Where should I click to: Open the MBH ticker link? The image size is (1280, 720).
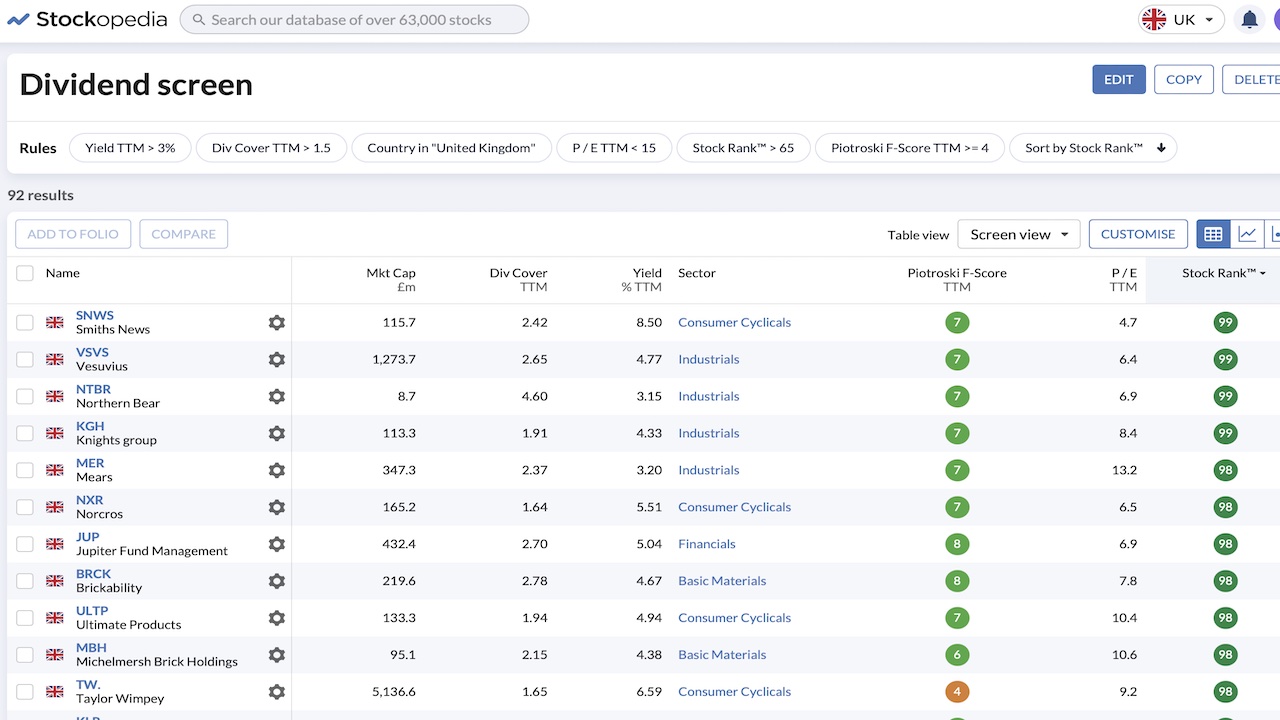[91, 647]
